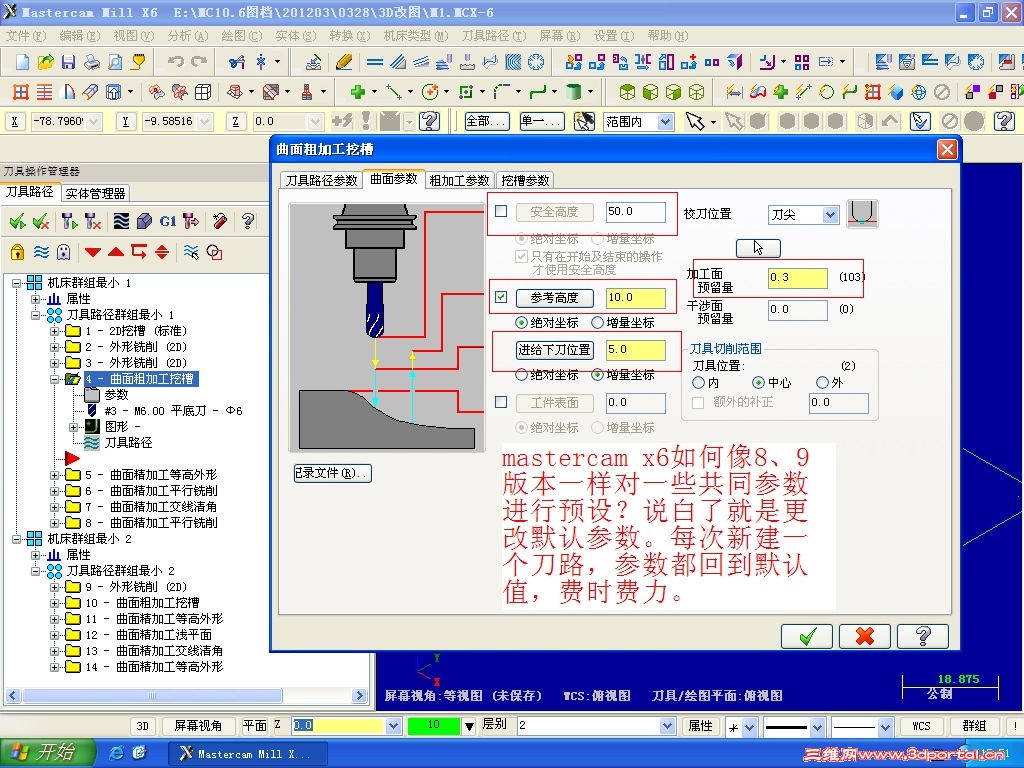Move insert arrow up red triangle icon
The image size is (1024, 768).
click(116, 252)
